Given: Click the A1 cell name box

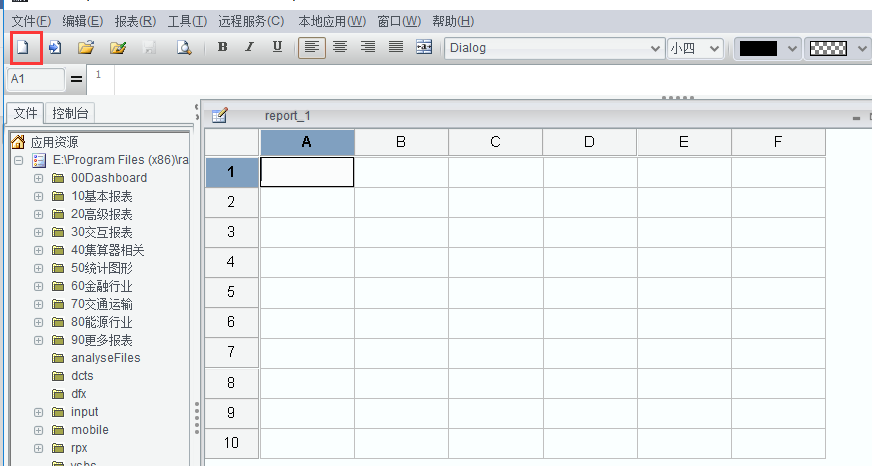Looking at the screenshot, I should (x=36, y=78).
